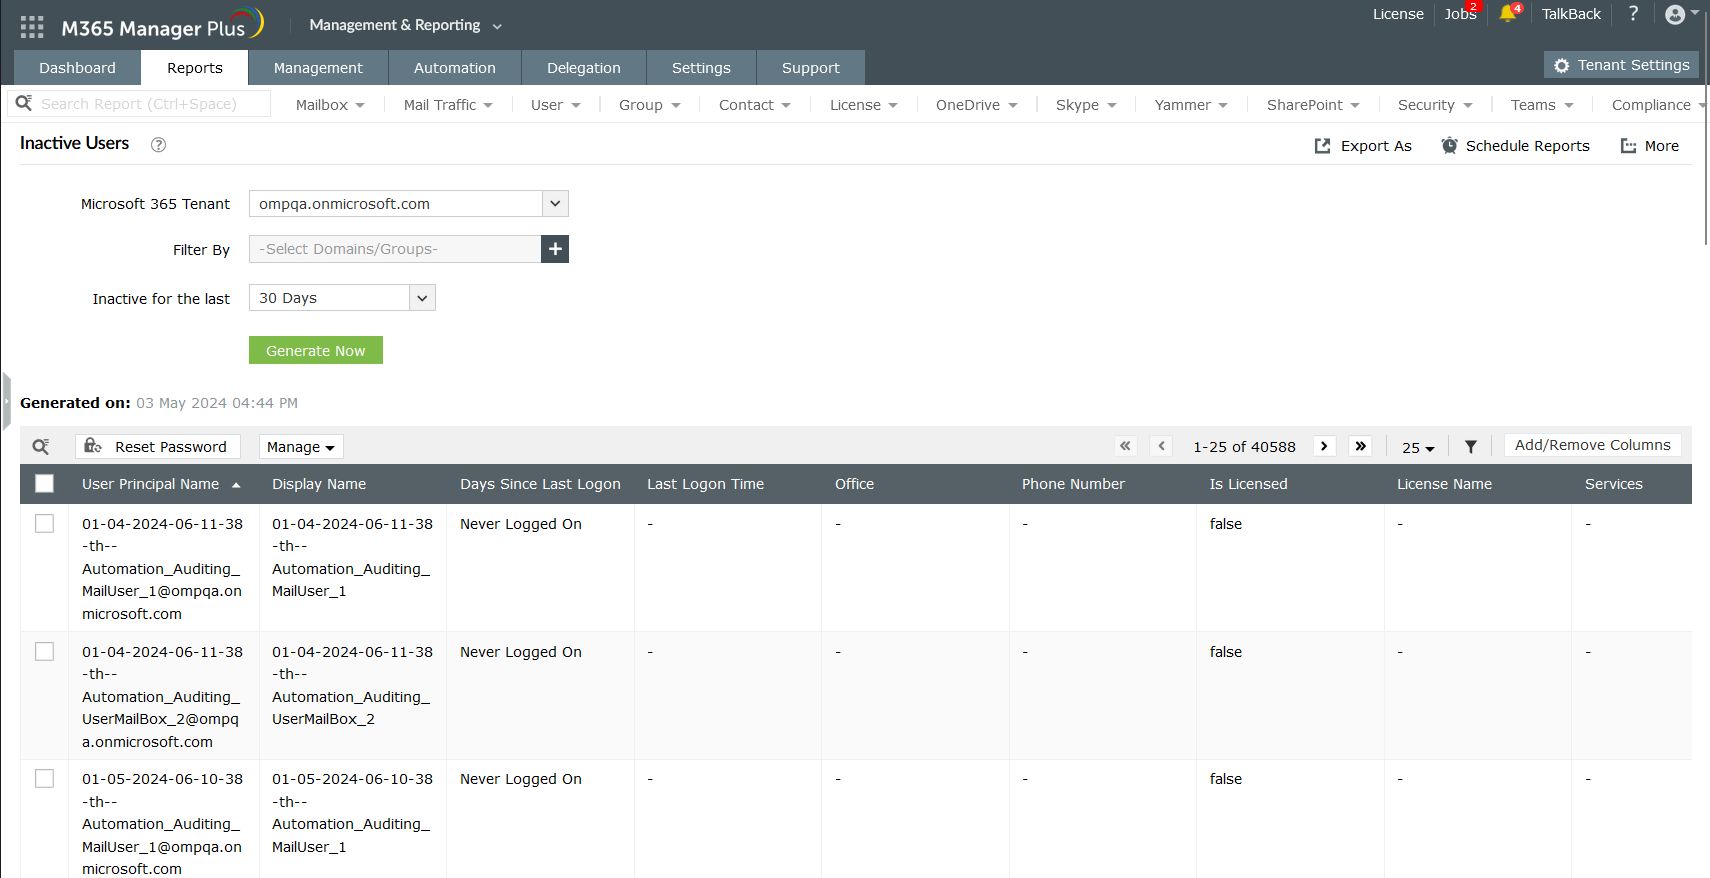The height and width of the screenshot is (878, 1710).
Task: Click the Select Domains/Groups filter field
Action: pos(395,249)
